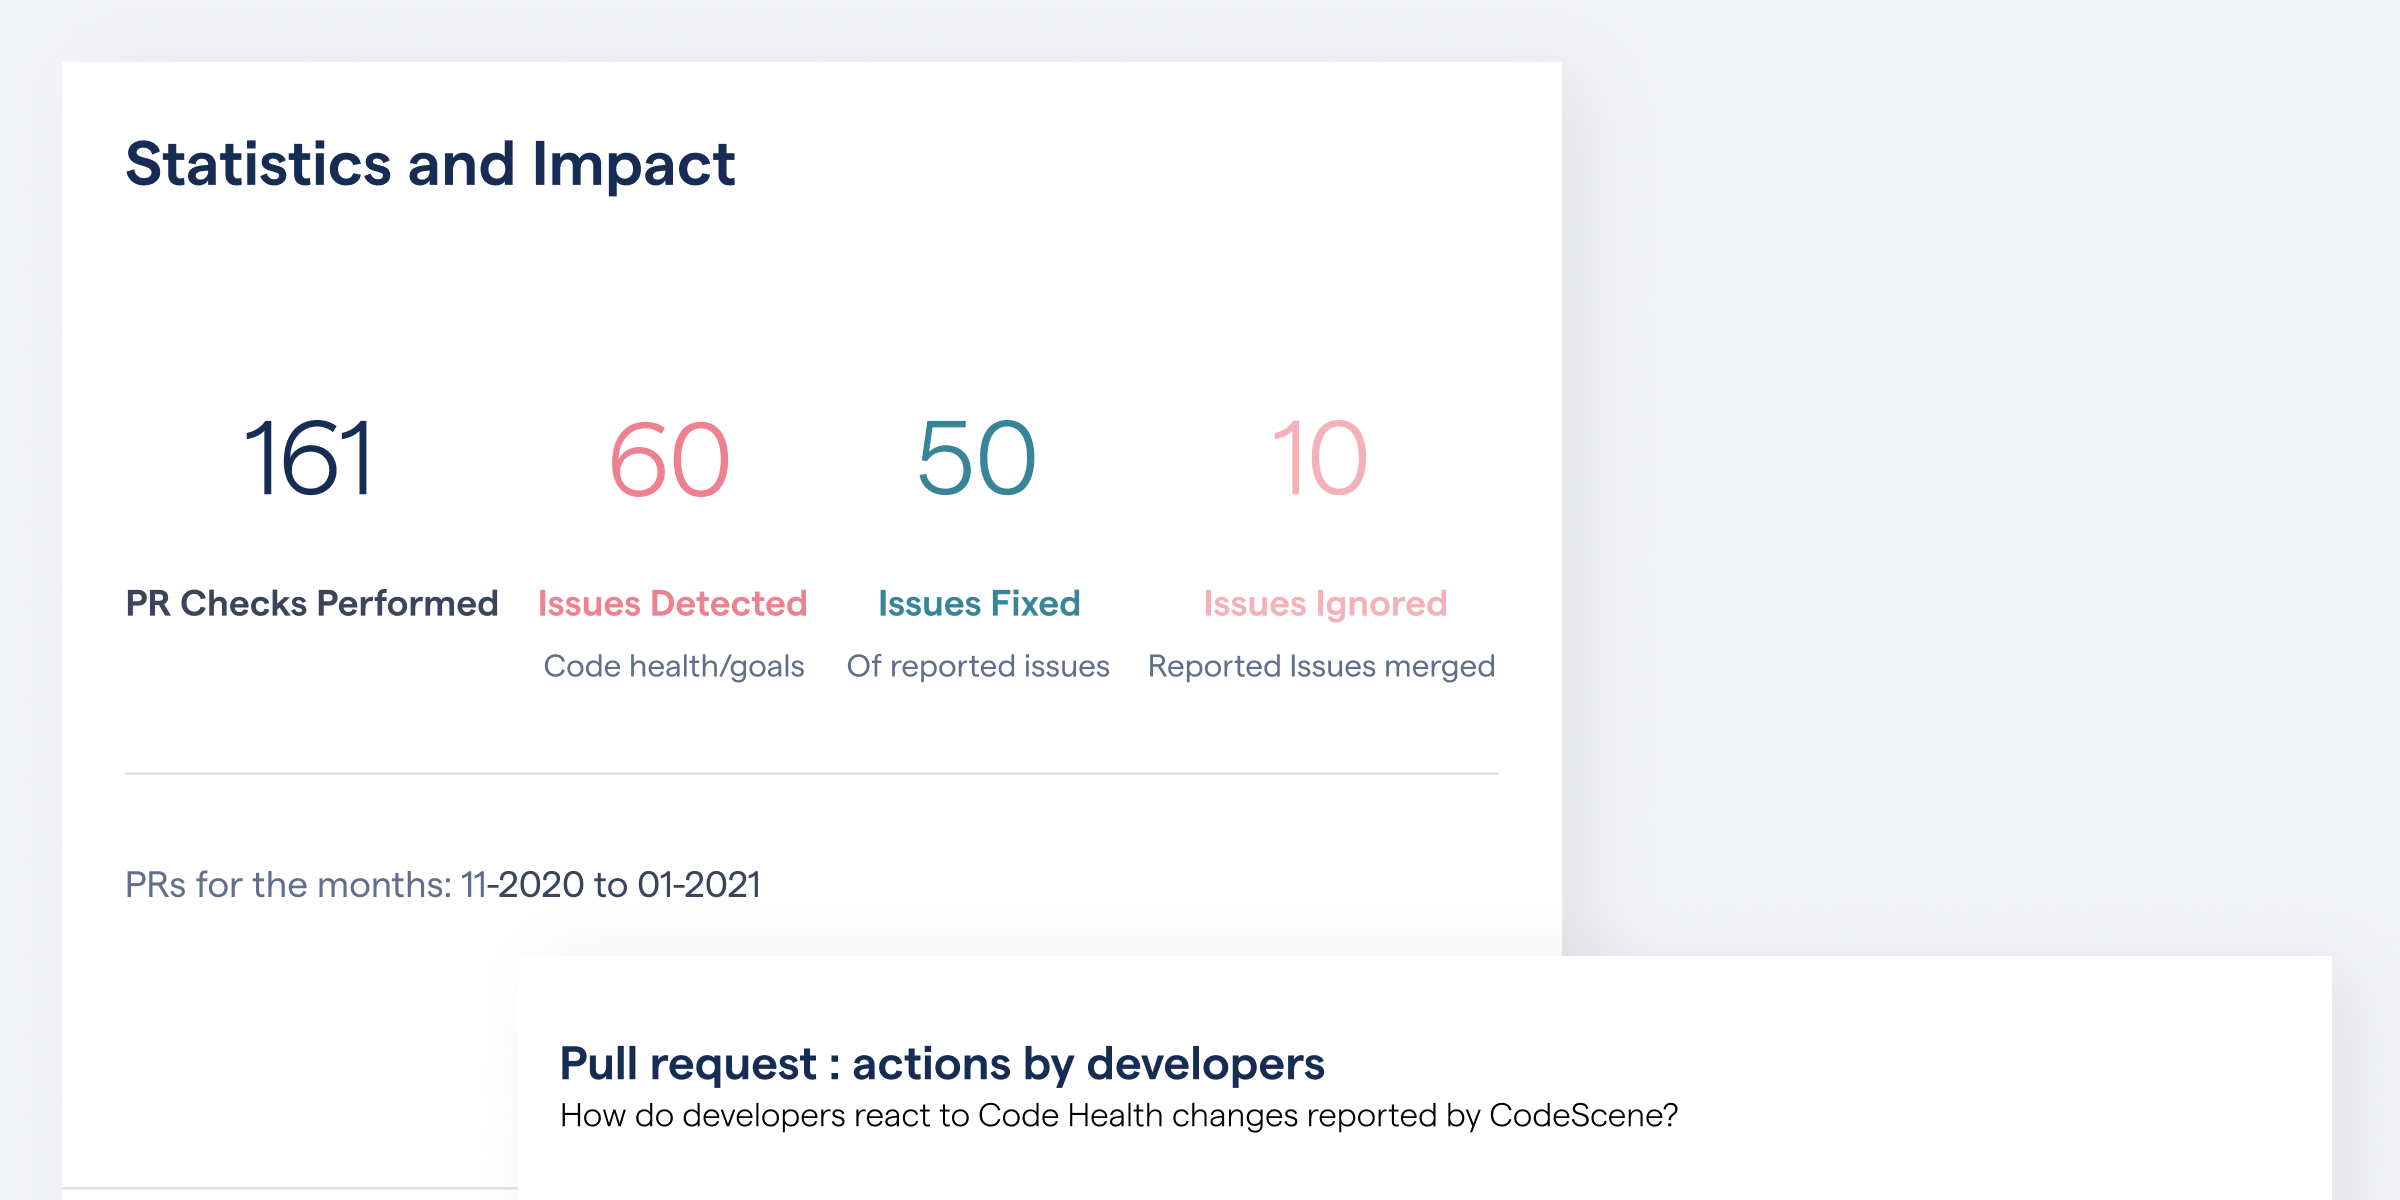The image size is (2400, 1200).
Task: Click the Reported Issues merged caption
Action: pos(1321,665)
